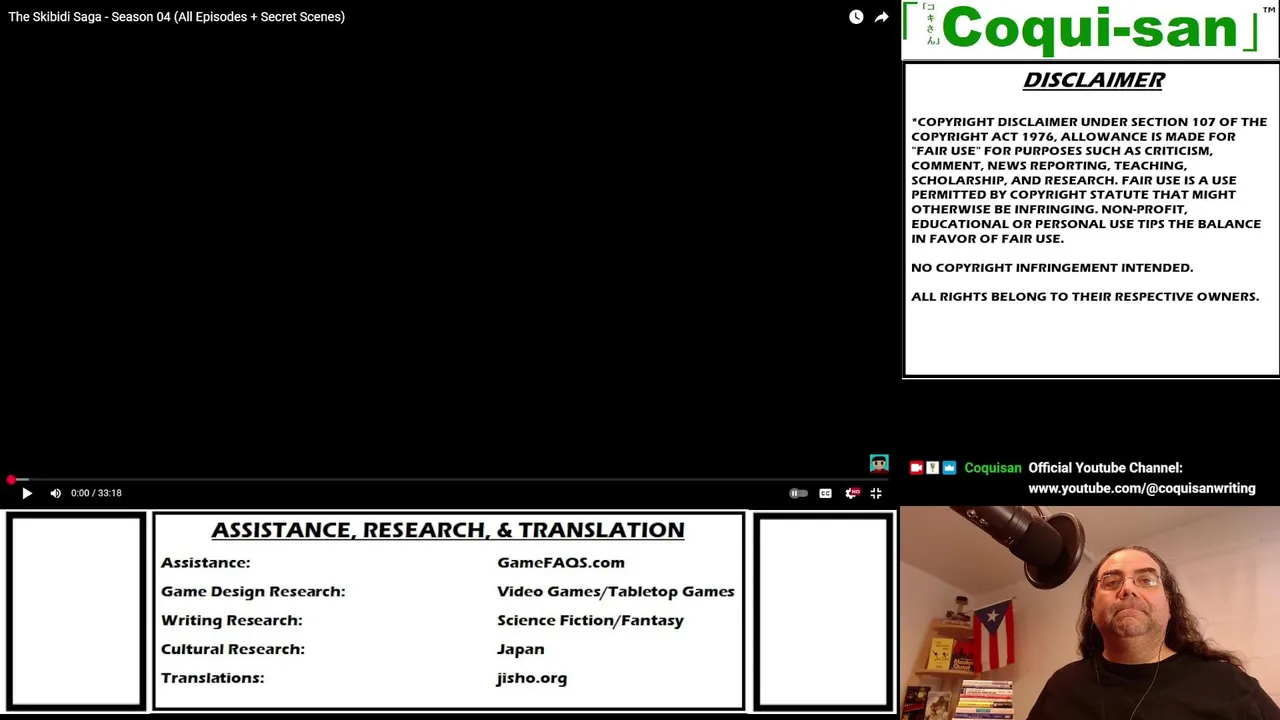Click the Game Design Research label

click(253, 591)
